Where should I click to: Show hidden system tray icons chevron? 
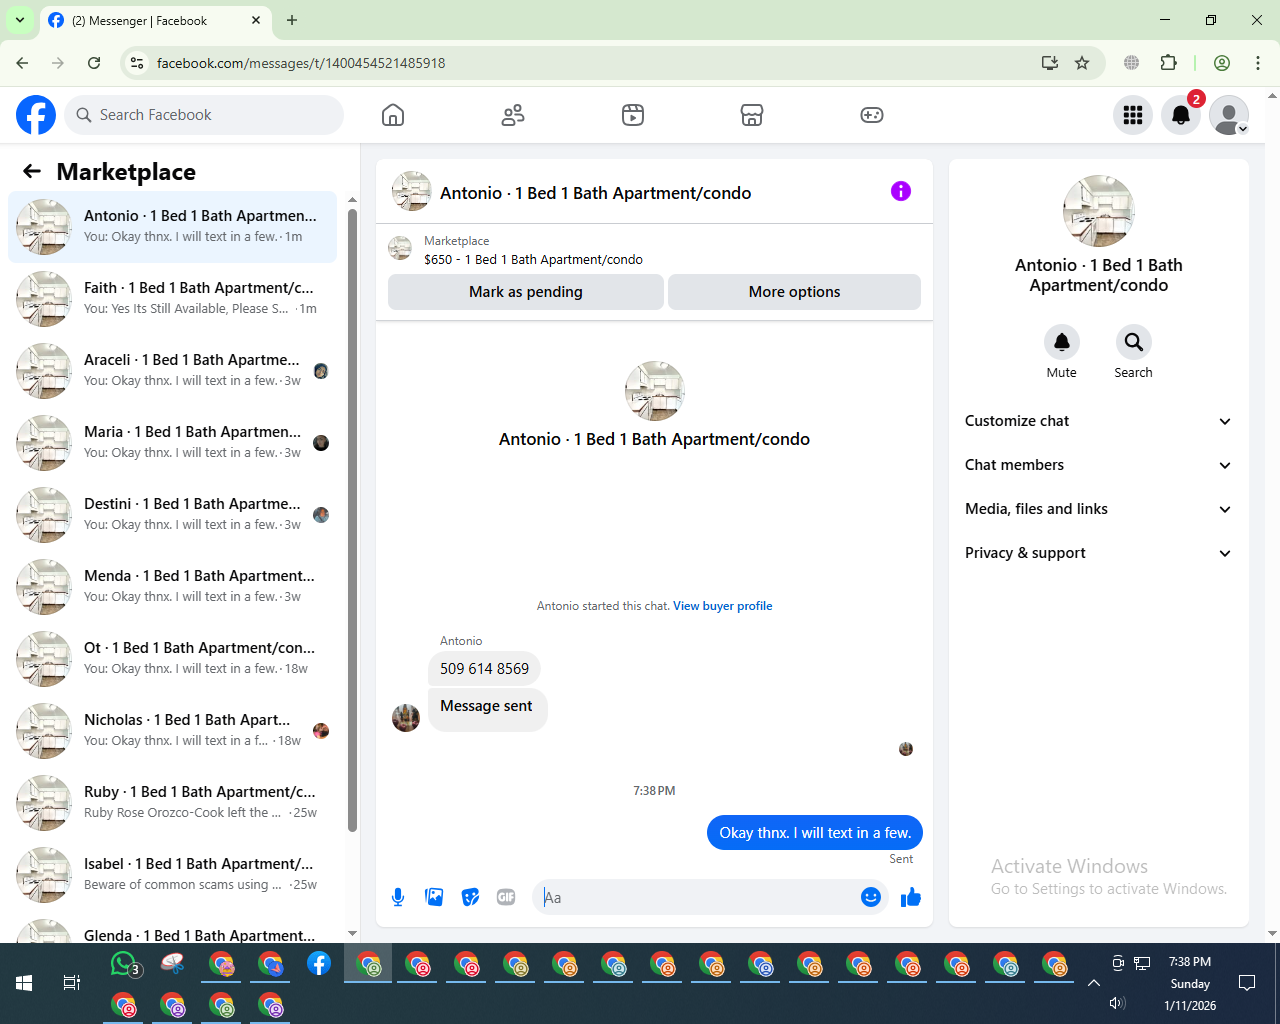(x=1094, y=983)
